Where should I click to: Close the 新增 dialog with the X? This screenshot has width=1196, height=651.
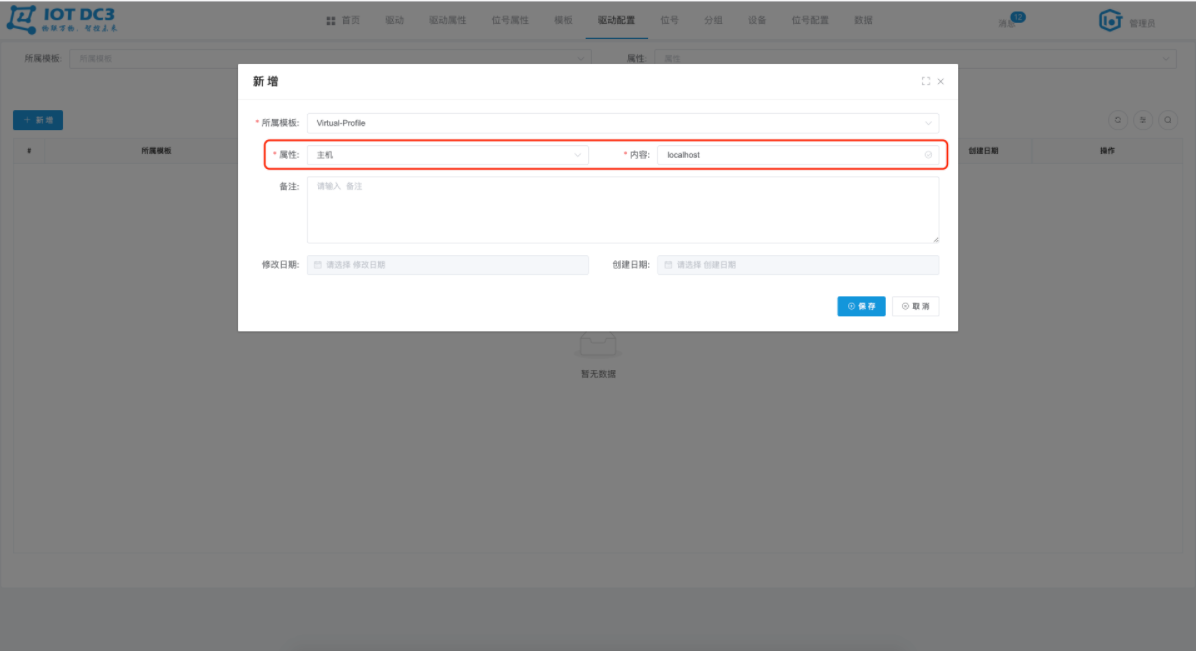(940, 82)
